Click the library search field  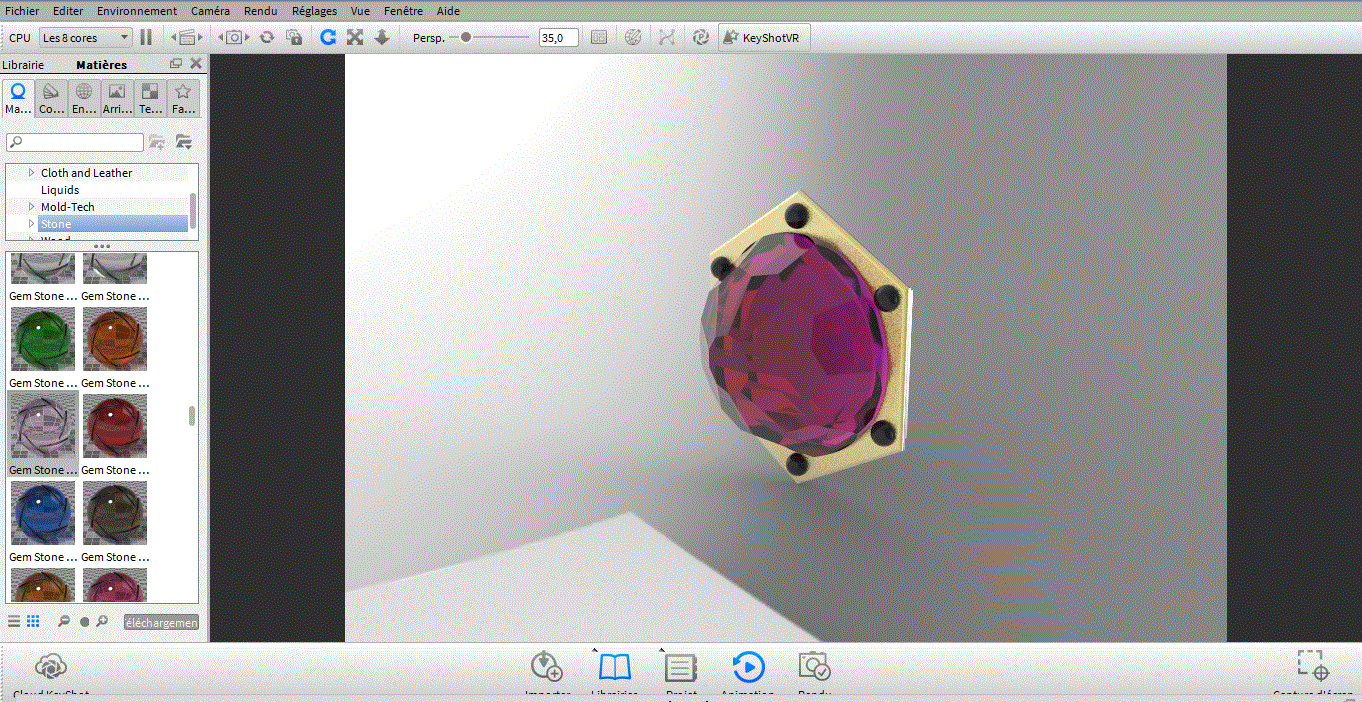coord(75,142)
